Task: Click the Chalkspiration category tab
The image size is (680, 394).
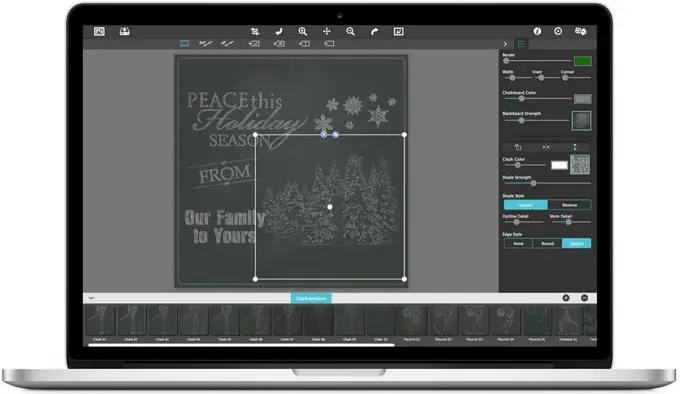Action: (311, 298)
